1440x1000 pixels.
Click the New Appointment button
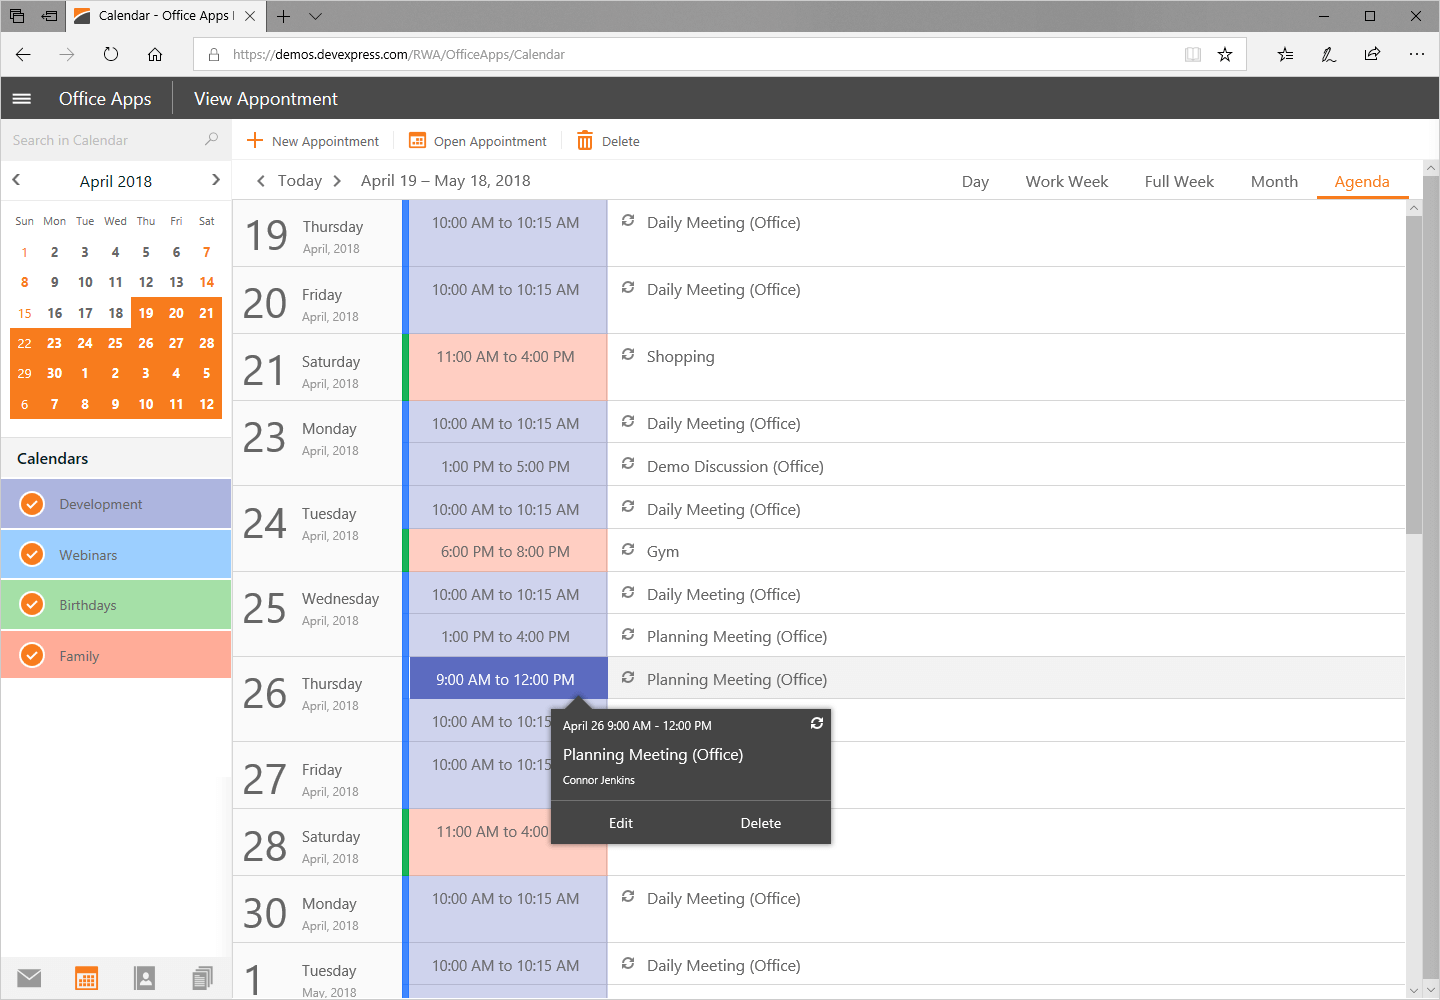(x=313, y=141)
